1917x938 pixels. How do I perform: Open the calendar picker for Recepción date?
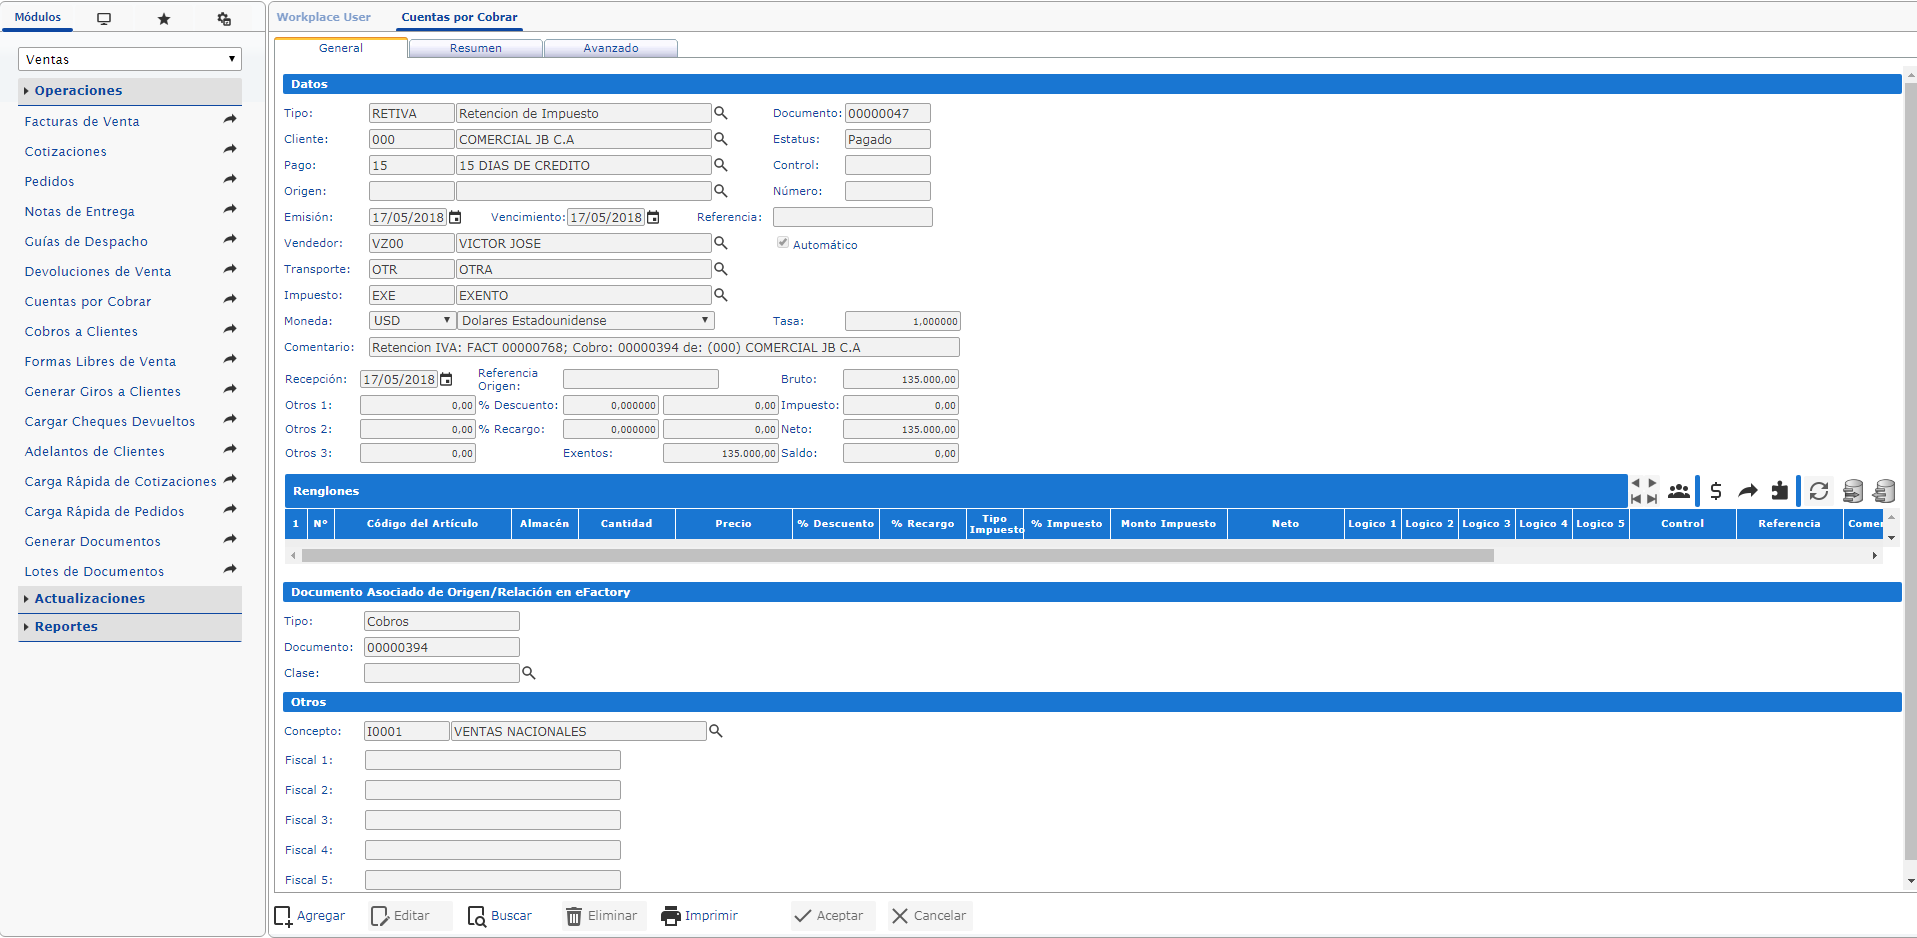pyautogui.click(x=446, y=379)
